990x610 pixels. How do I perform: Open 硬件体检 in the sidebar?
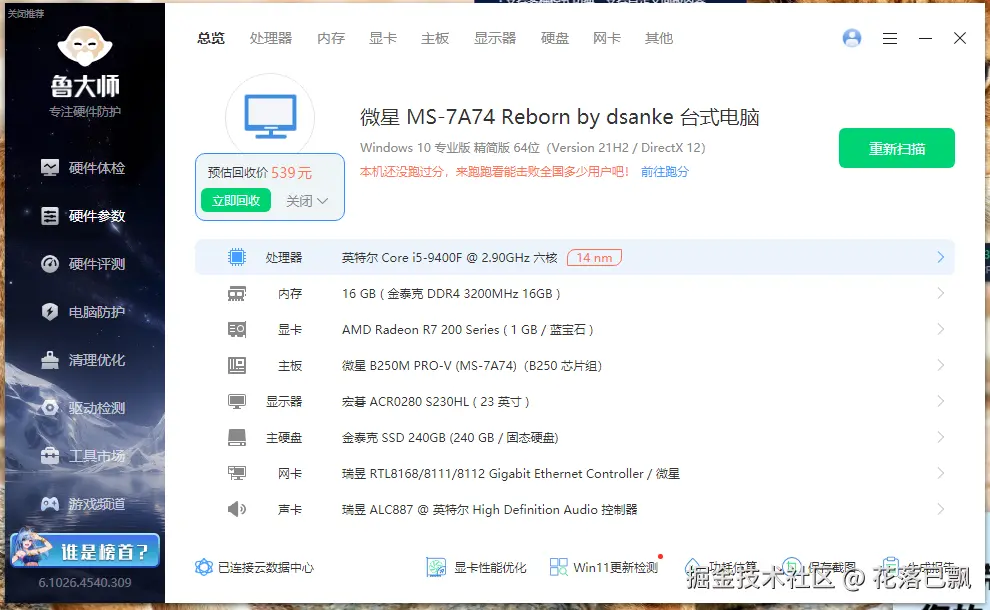click(x=83, y=168)
